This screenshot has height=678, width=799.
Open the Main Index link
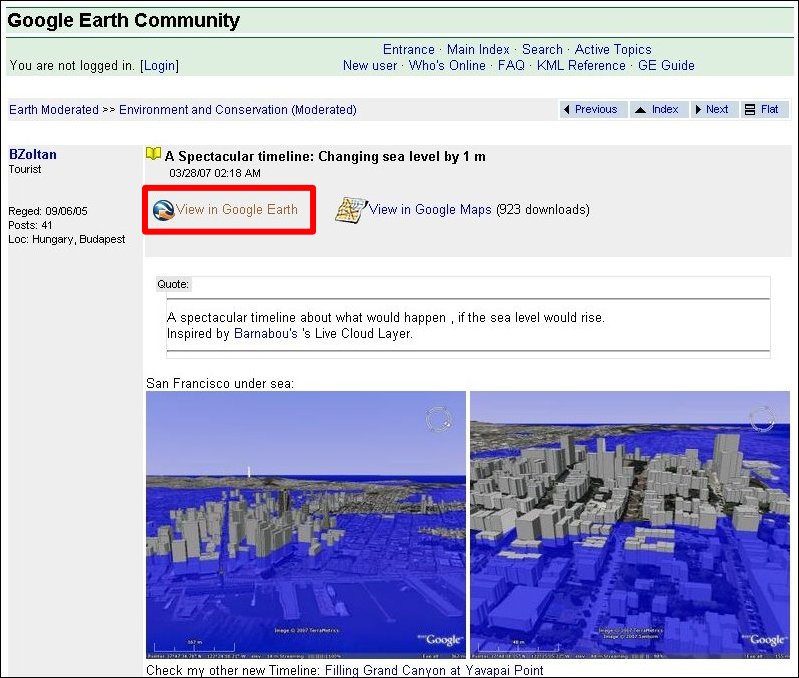coord(478,49)
